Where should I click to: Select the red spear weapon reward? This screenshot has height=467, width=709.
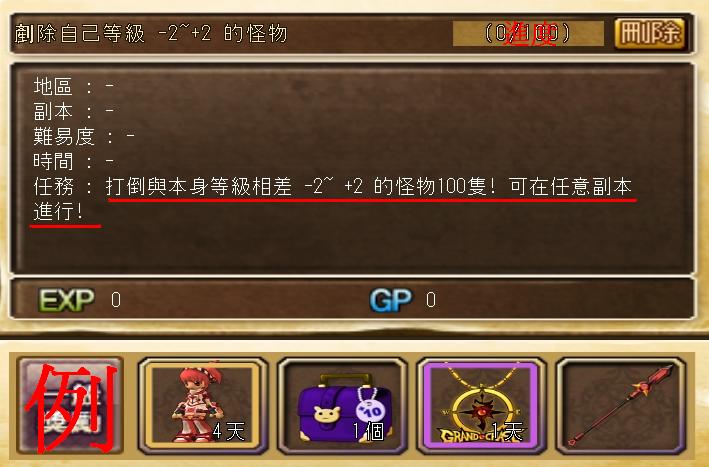621,406
